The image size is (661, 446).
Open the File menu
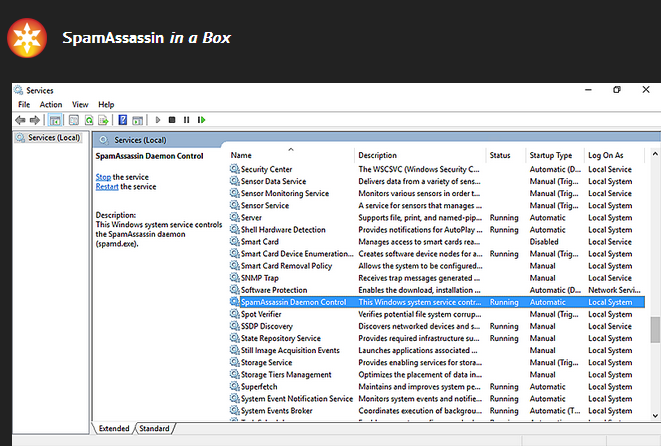click(24, 104)
